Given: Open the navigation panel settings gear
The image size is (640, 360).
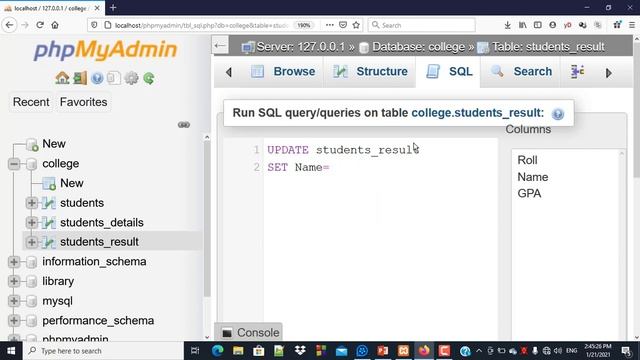Looking at the screenshot, I should coord(131,78).
